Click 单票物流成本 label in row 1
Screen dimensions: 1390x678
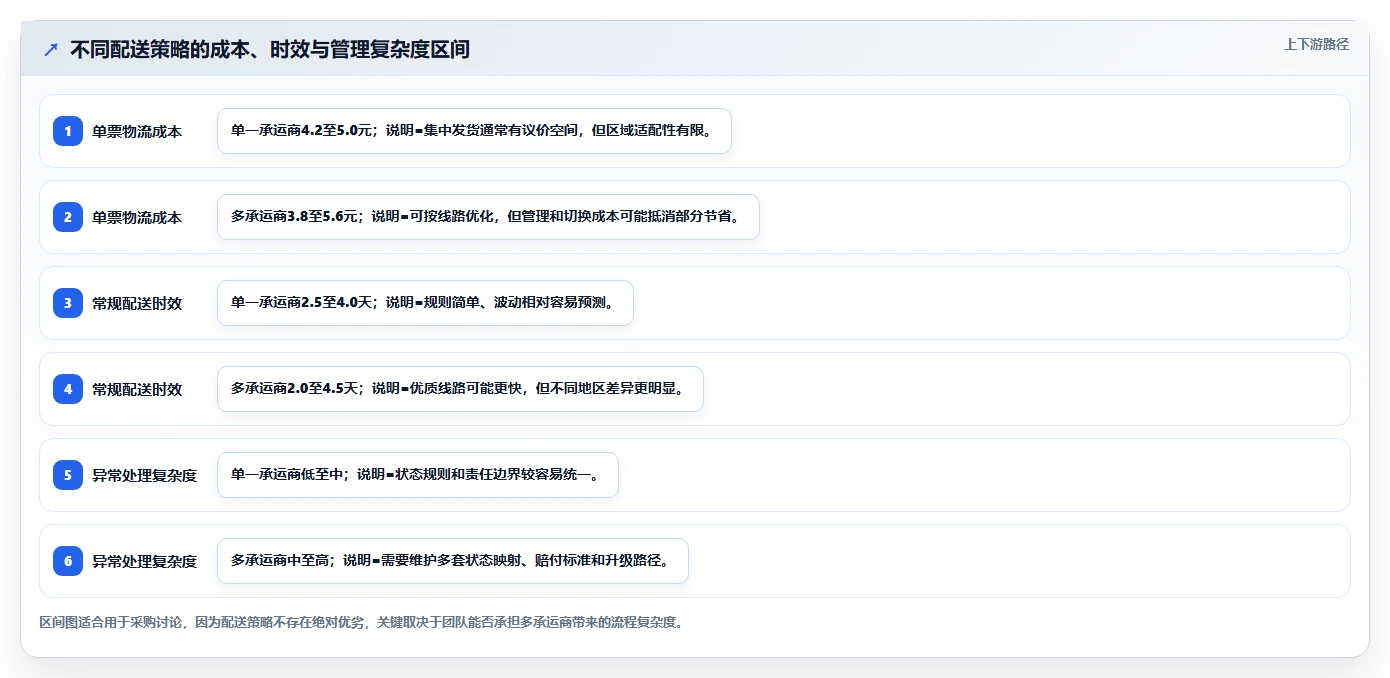click(137, 131)
